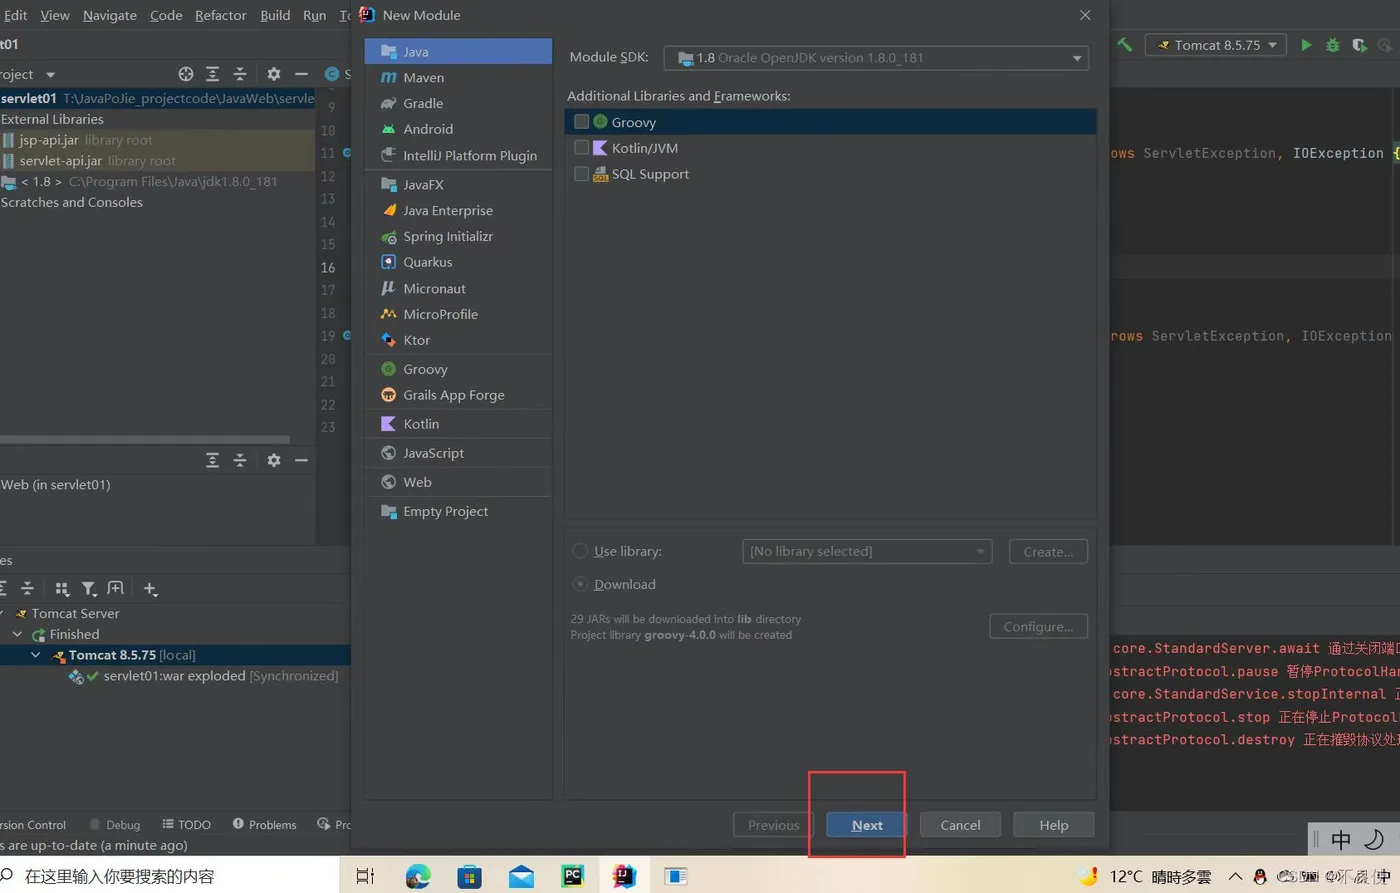
Task: Open the Edit menu
Action: coord(15,15)
